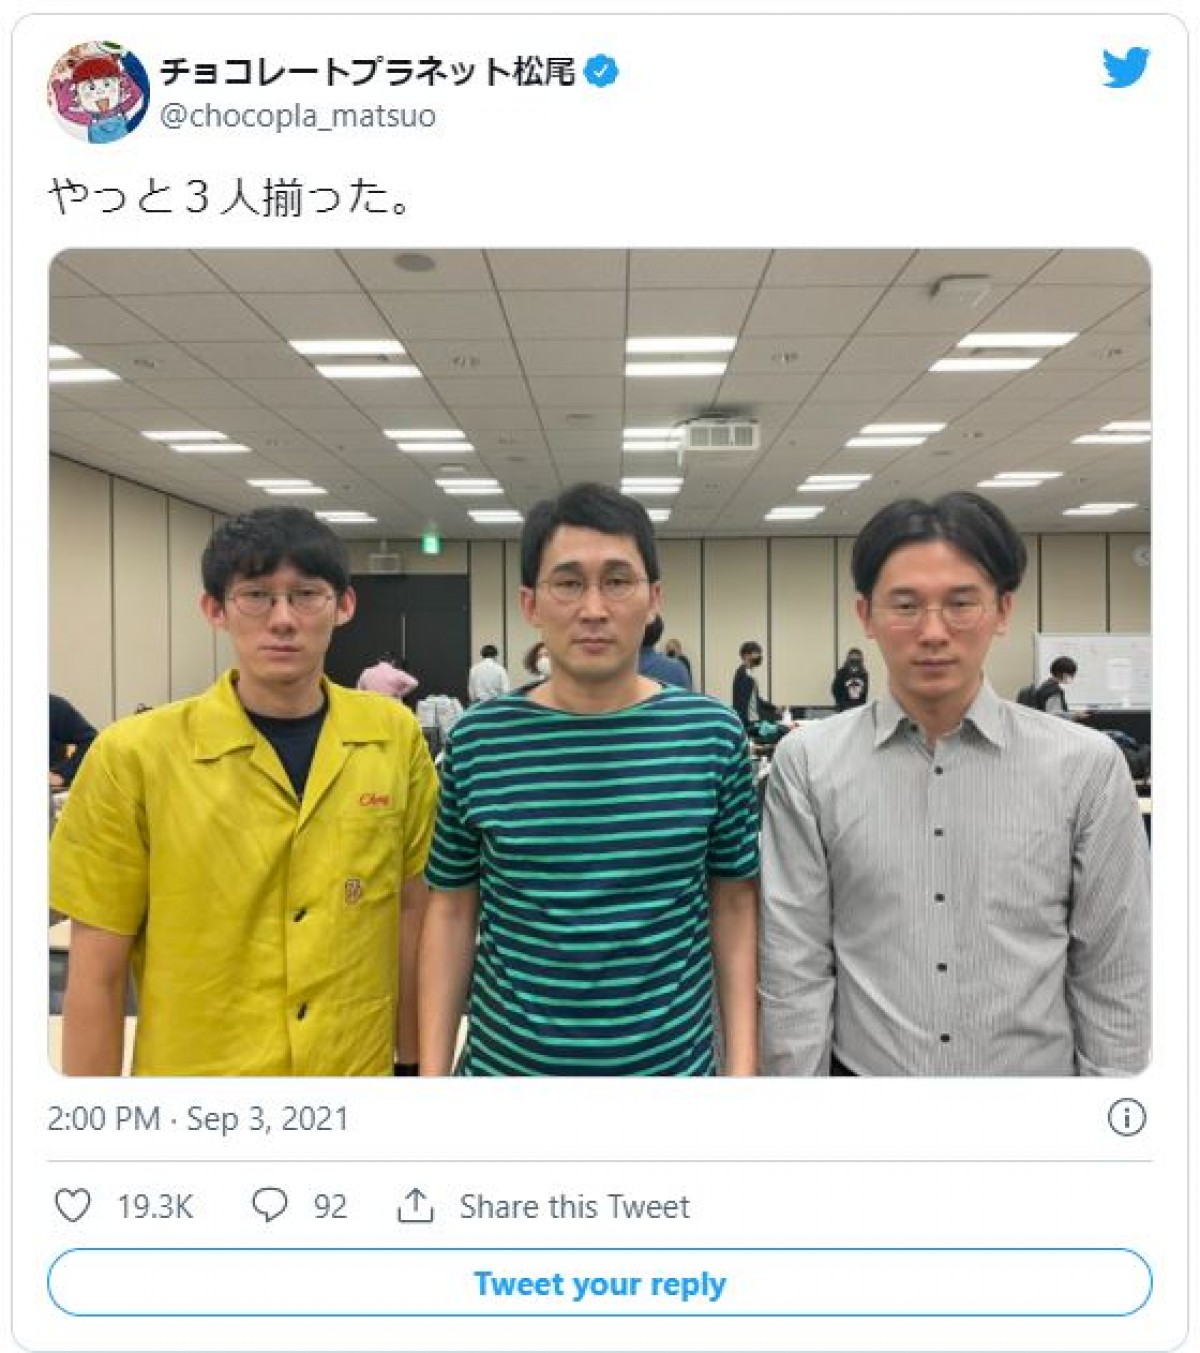This screenshot has height=1353, width=1200.
Task: Click the yellow-shirted man in the photo
Action: coord(245,790)
